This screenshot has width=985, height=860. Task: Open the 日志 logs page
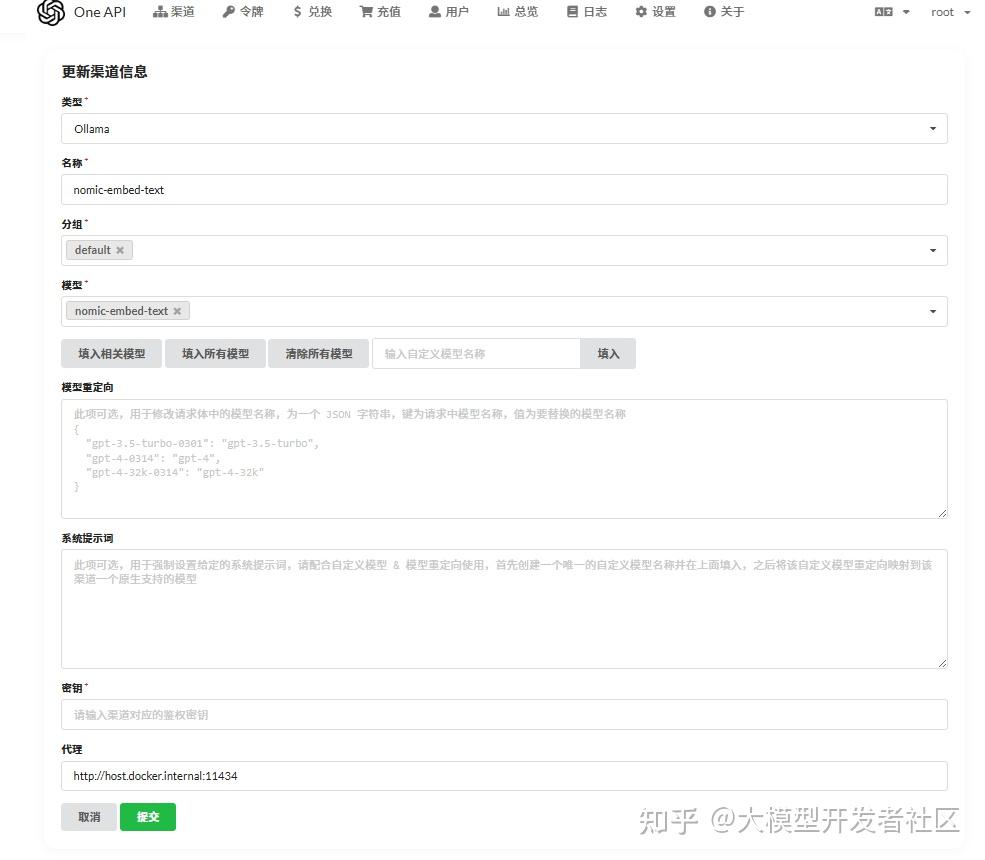pyautogui.click(x=587, y=12)
